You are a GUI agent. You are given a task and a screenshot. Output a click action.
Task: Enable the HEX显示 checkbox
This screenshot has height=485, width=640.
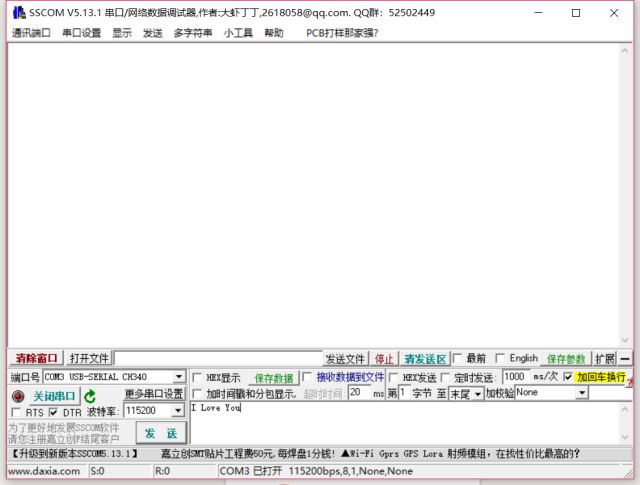click(x=197, y=378)
